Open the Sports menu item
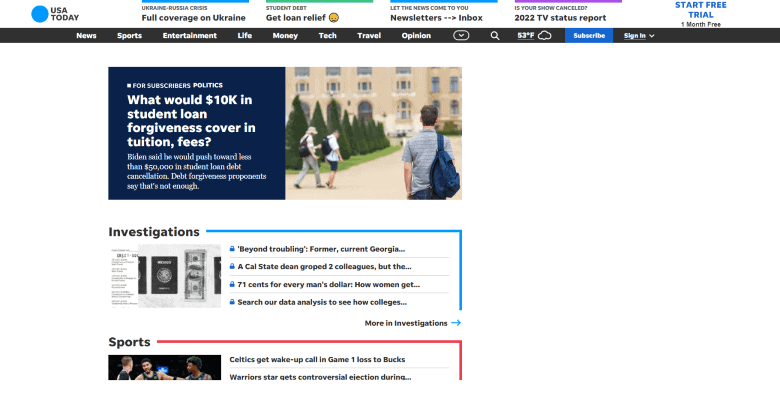The width and height of the screenshot is (780, 396). pyautogui.click(x=129, y=36)
